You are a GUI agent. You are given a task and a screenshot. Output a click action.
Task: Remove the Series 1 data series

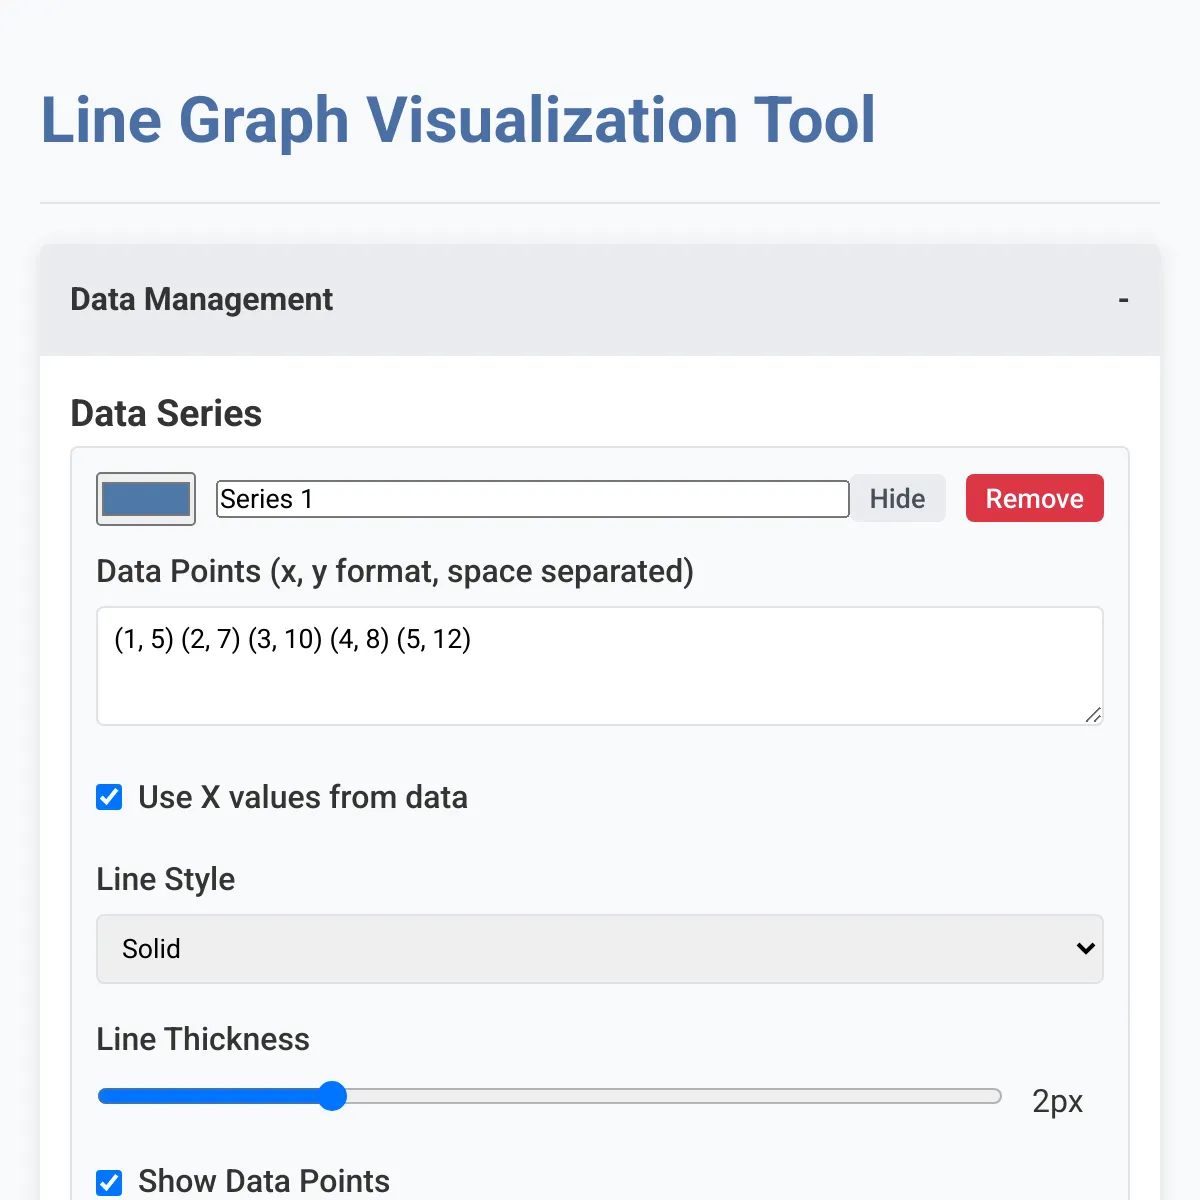(1034, 498)
